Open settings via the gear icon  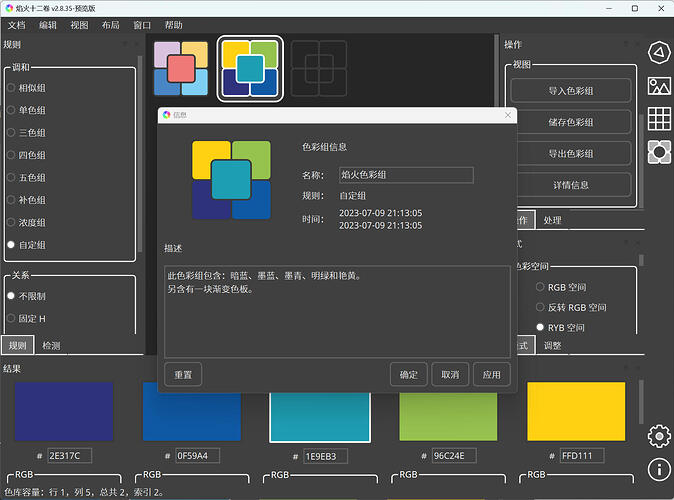(x=659, y=435)
